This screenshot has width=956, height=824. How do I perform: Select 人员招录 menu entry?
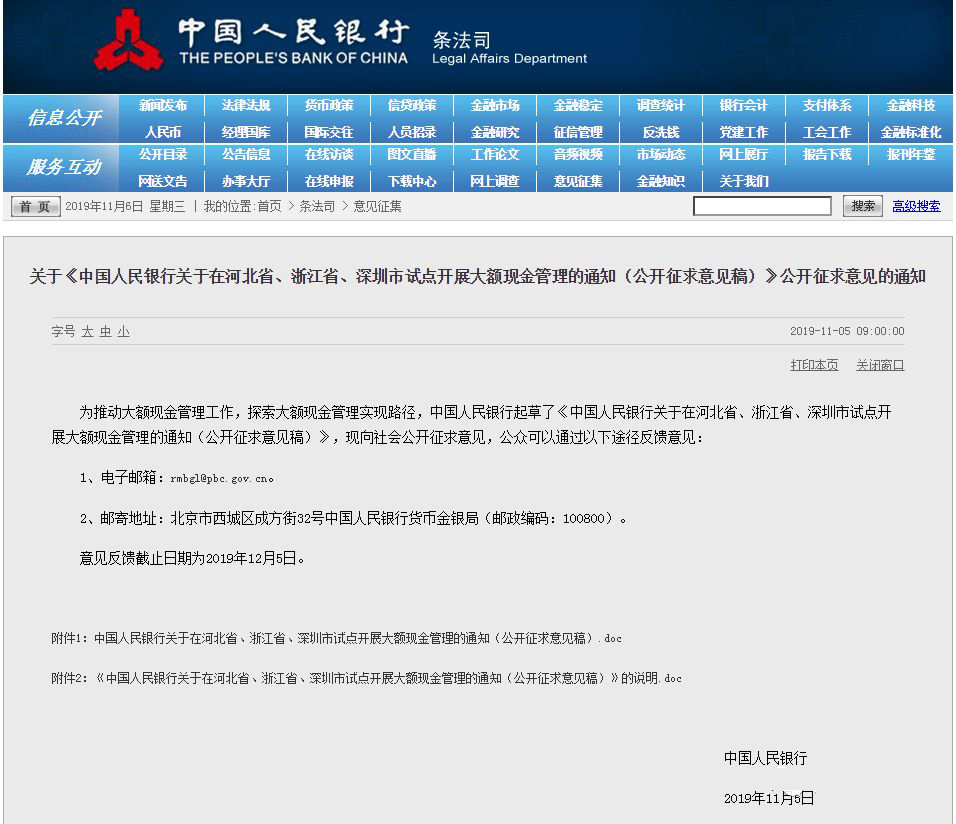coord(412,132)
